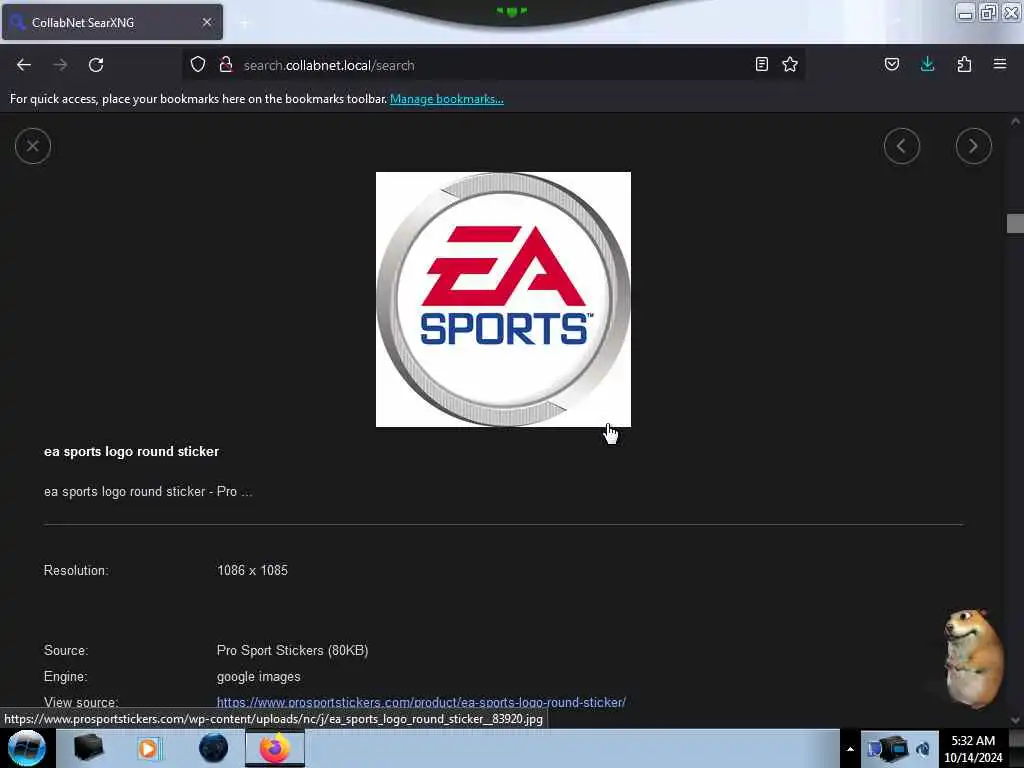
Task: Open the prosportstickers.com view source link
Action: point(421,703)
